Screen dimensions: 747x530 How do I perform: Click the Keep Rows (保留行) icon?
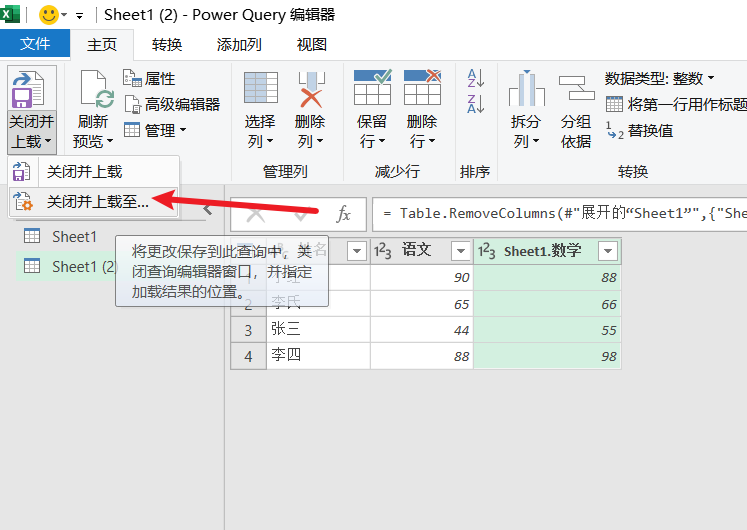pyautogui.click(x=373, y=88)
